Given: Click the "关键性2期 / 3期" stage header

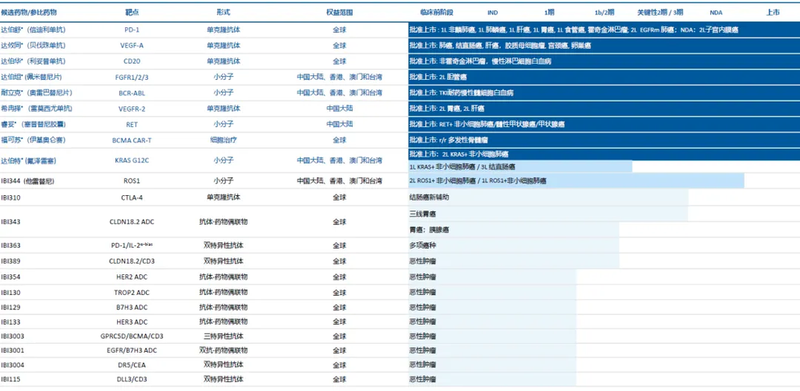Looking at the screenshot, I should pyautogui.click(x=660, y=12).
